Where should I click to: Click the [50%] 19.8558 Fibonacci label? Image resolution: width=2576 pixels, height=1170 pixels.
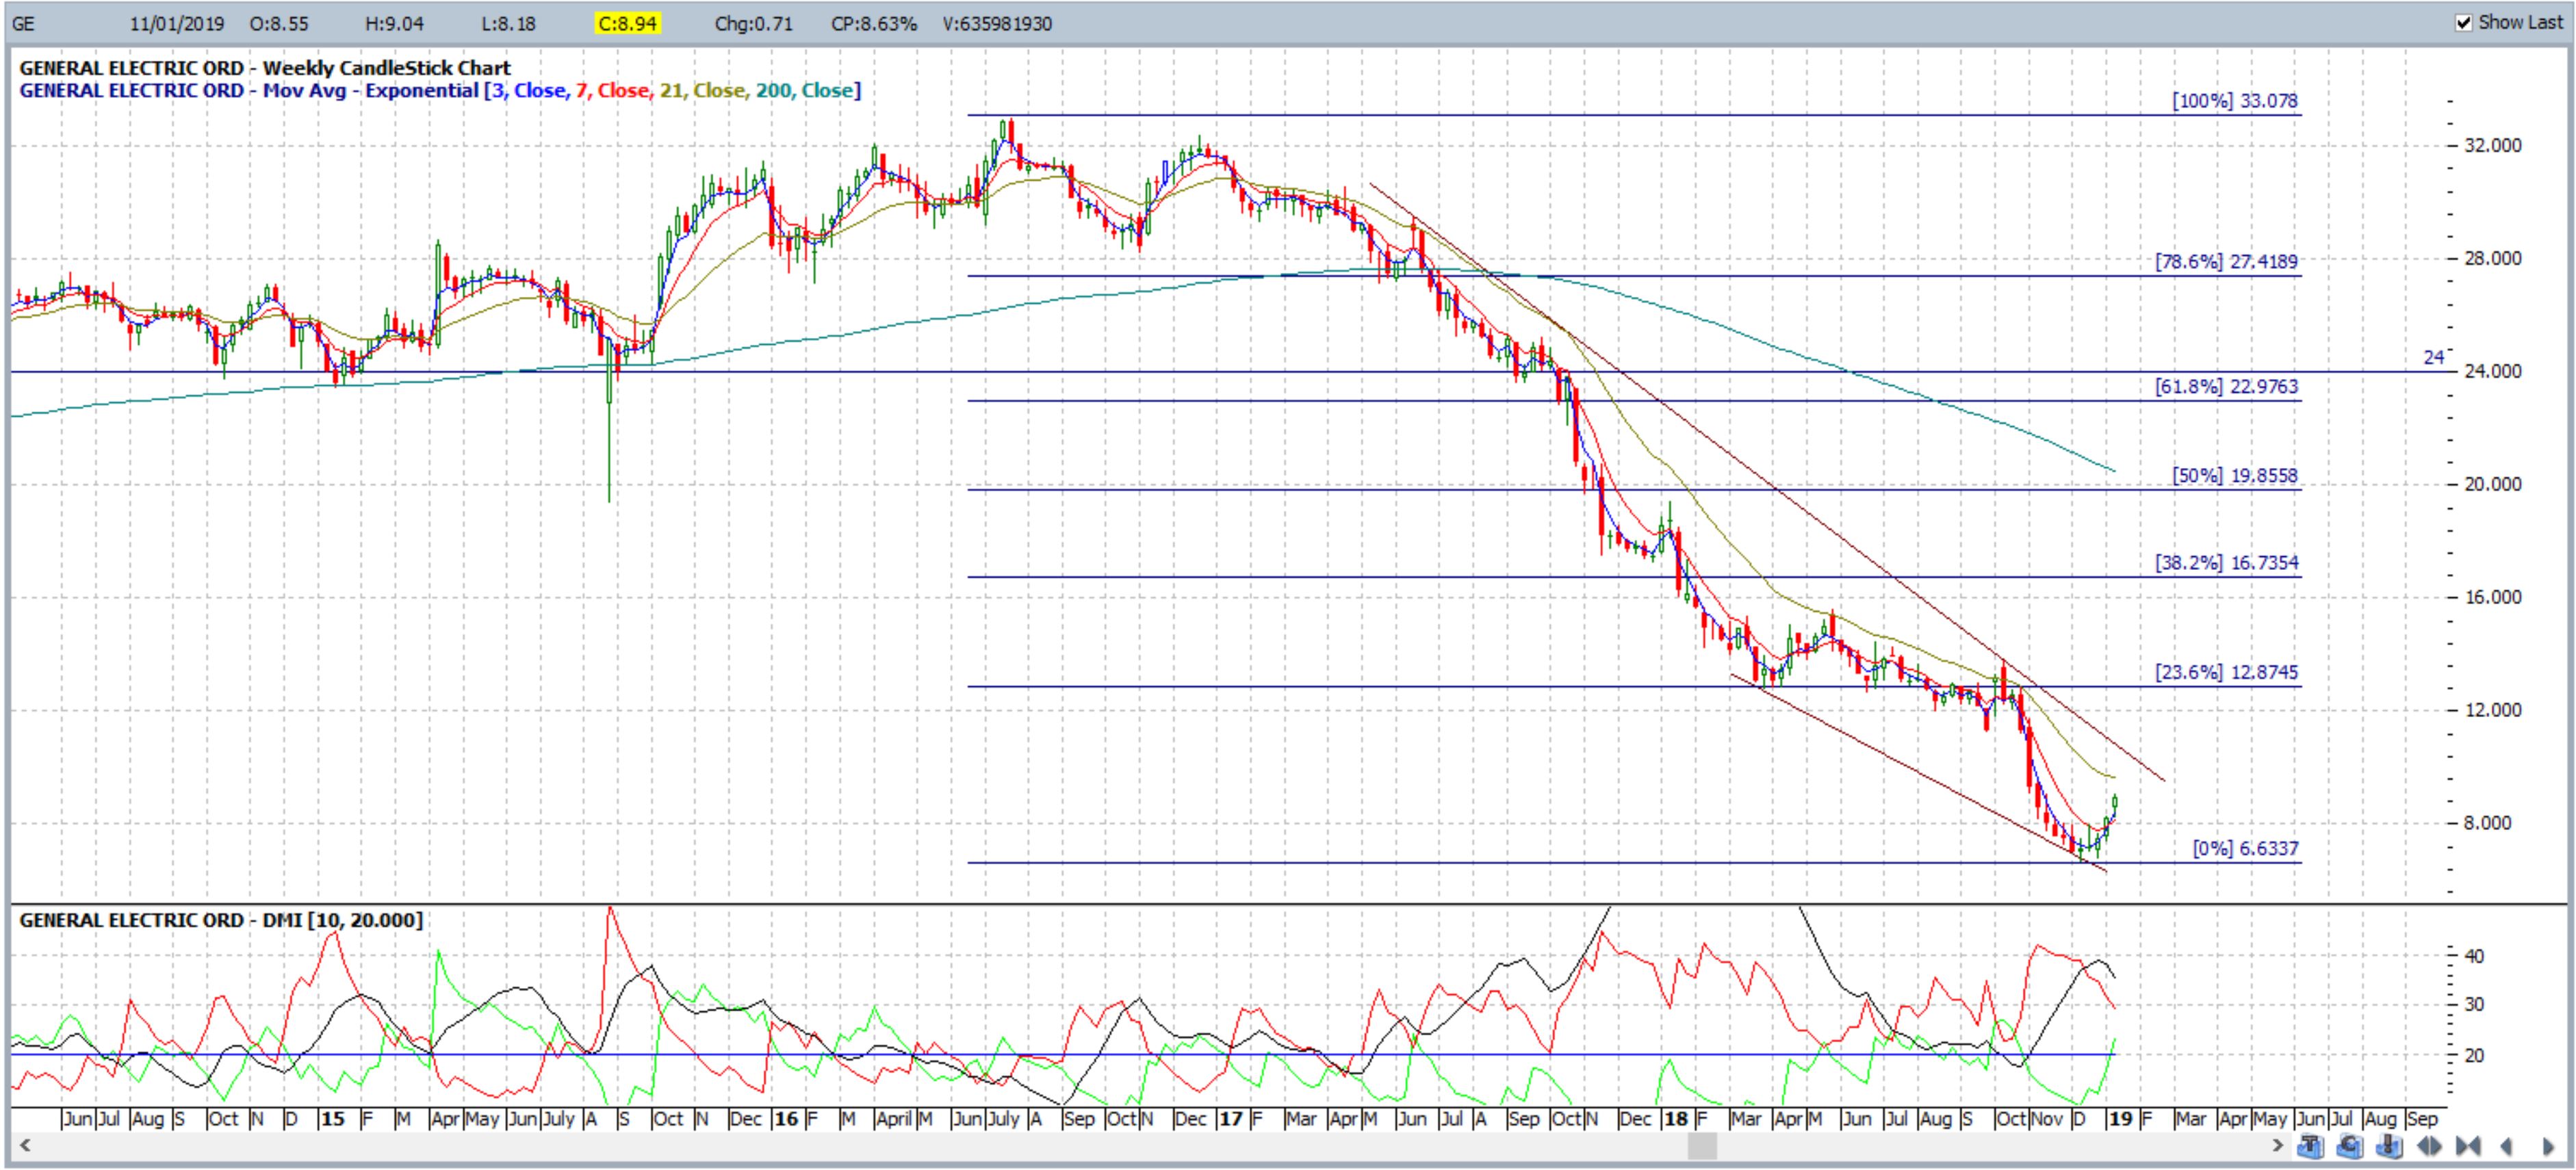[x=2234, y=476]
